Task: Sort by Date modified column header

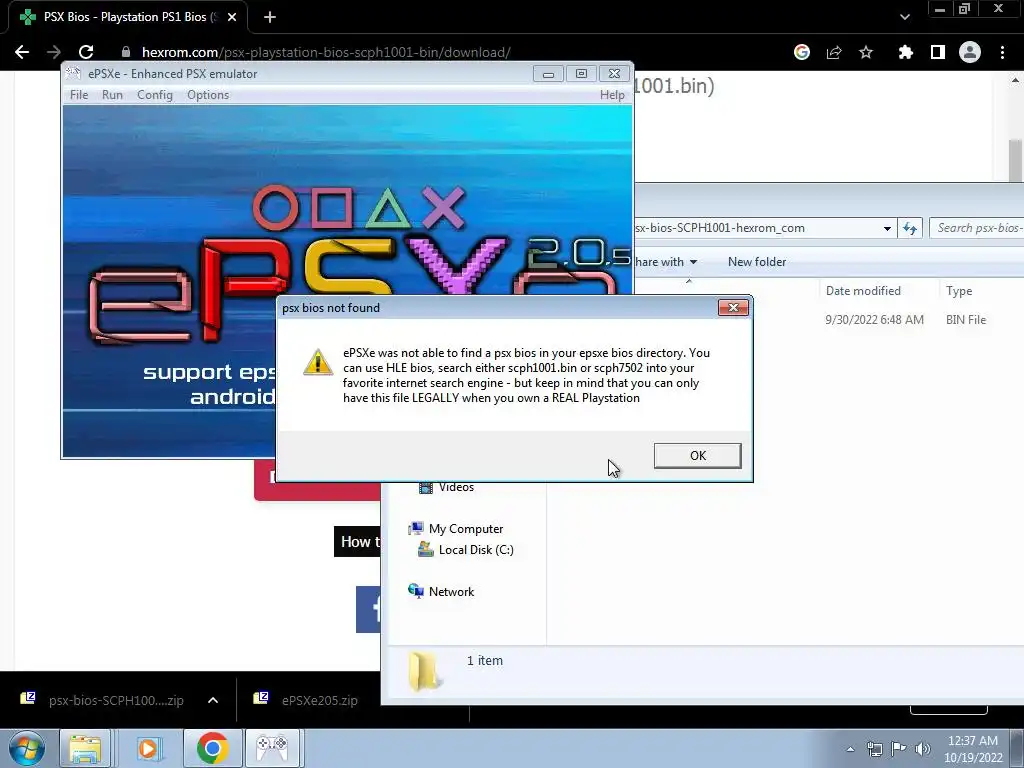Action: [863, 291]
